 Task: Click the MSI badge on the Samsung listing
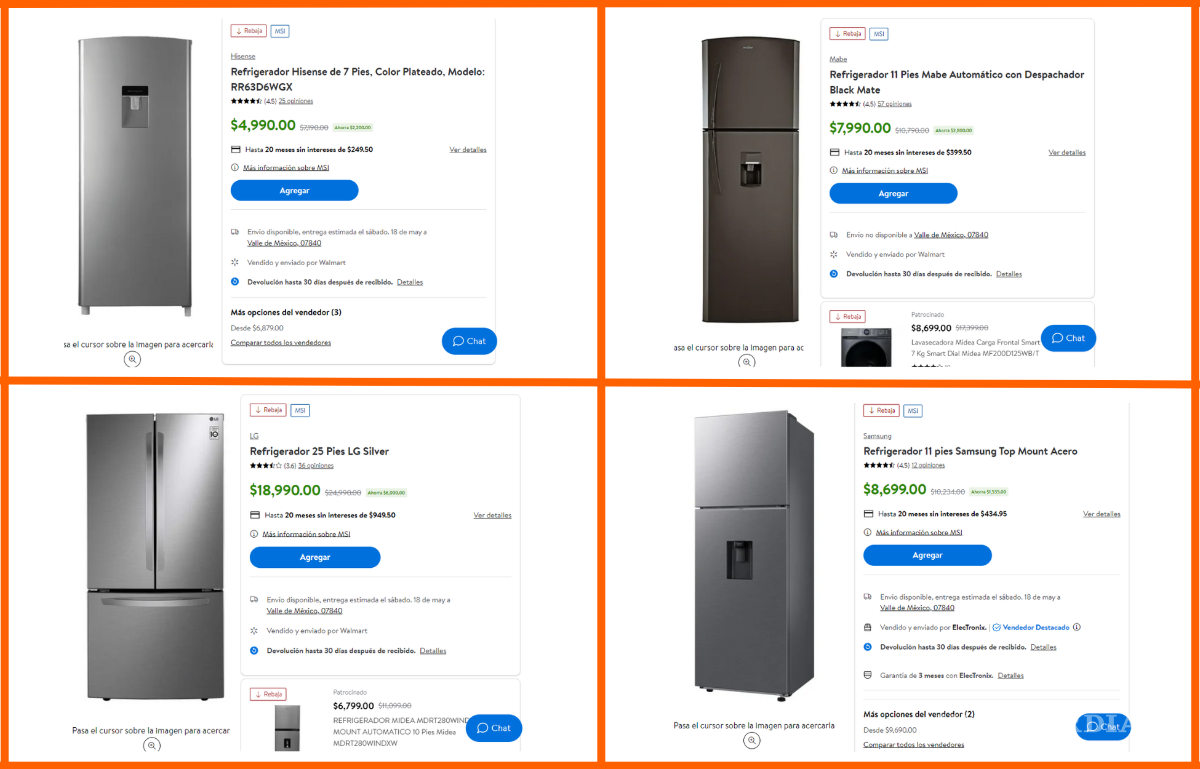(x=912, y=410)
